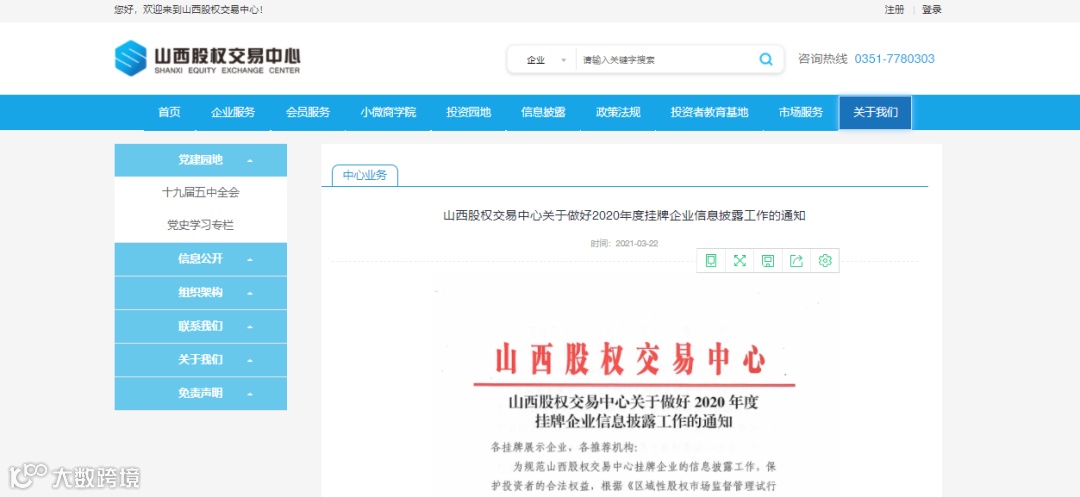1080x497 pixels.
Task: Open 投资者教育基地 navigation menu
Action: 709,112
